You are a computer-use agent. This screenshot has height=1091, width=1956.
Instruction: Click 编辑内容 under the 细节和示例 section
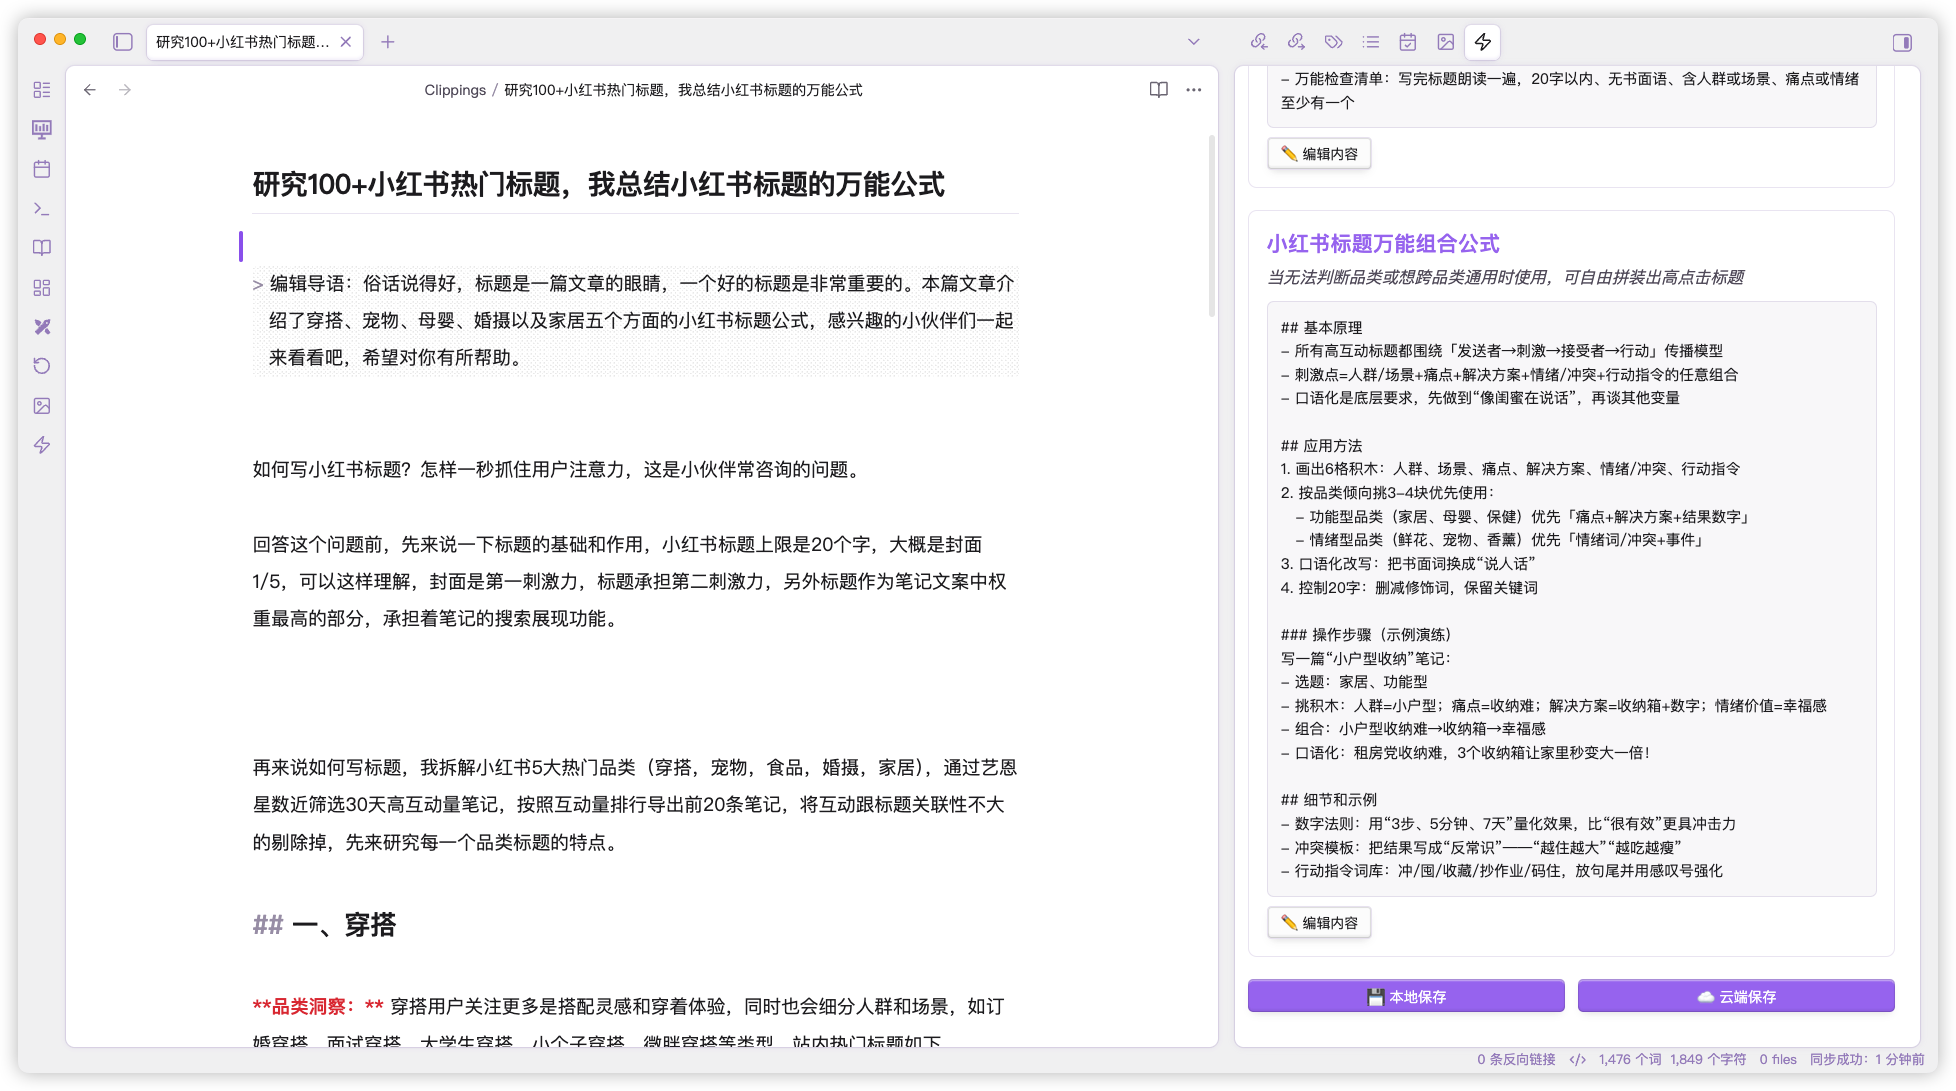coord(1319,923)
